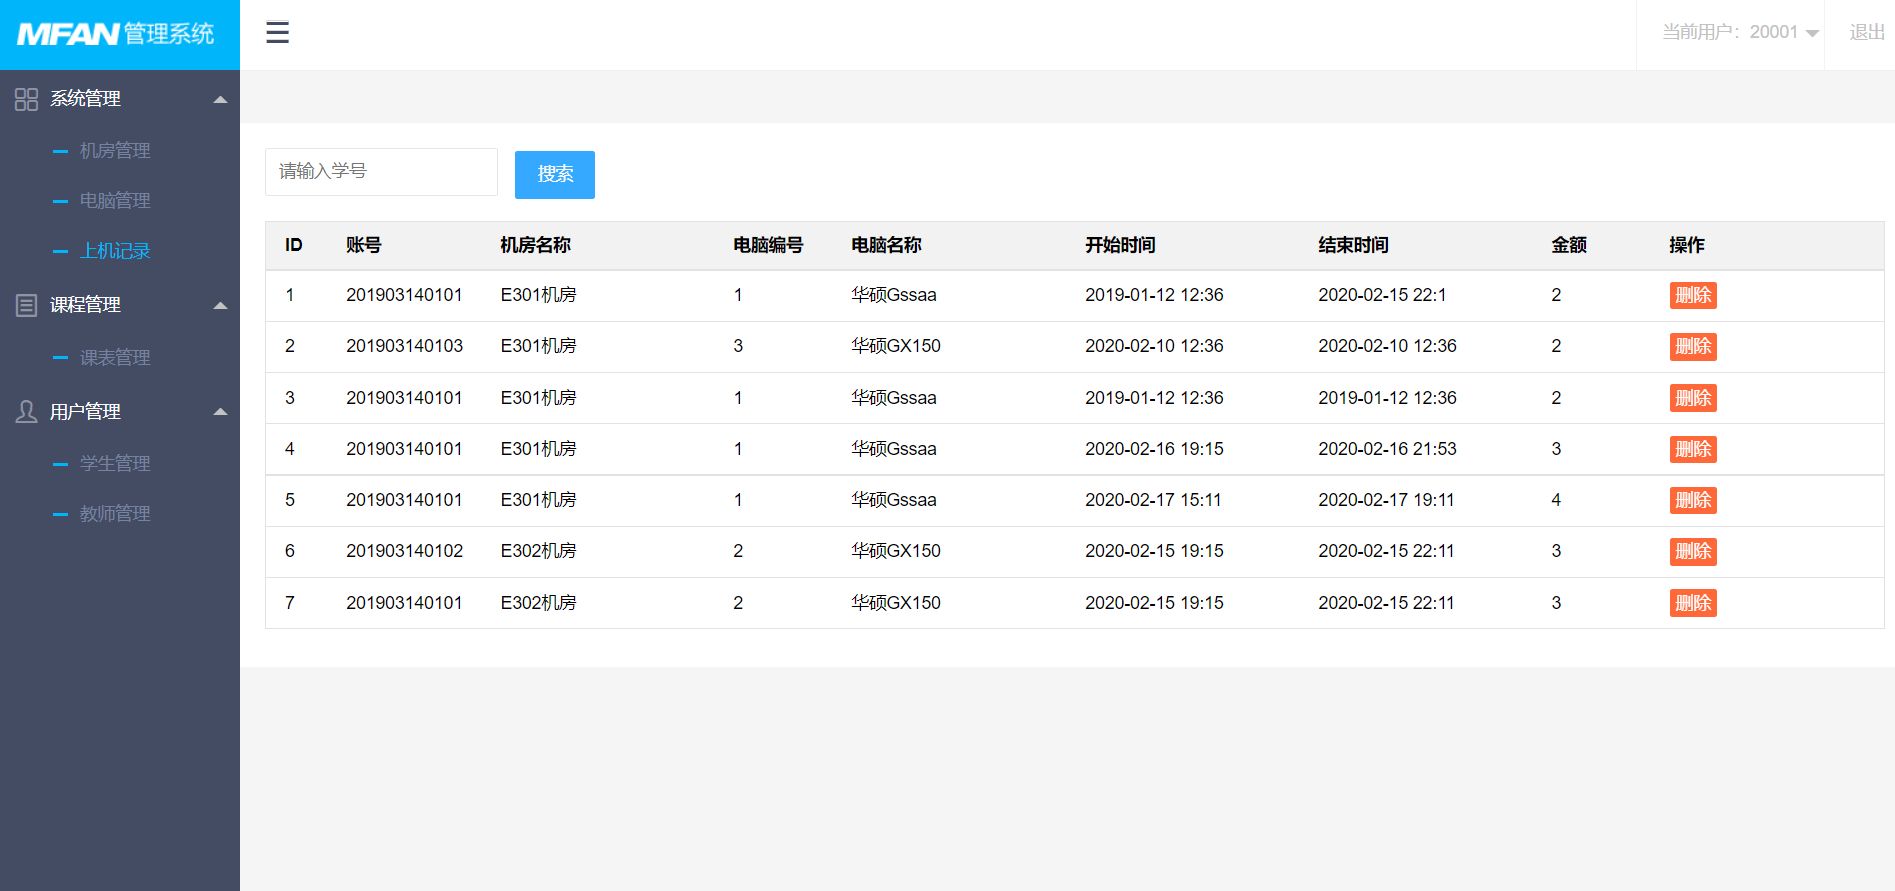
Task: Go to 电脑管理 menu item
Action: point(115,201)
